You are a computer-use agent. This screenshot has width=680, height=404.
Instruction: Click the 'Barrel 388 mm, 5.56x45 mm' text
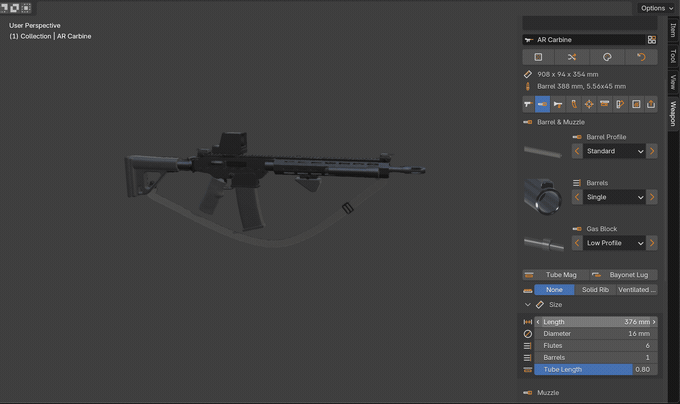(x=581, y=86)
